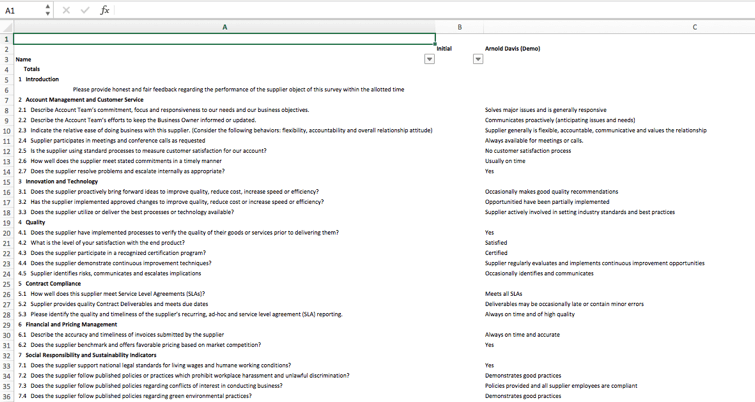This screenshot has height=402, width=755.
Task: Select the 'Totals' cell
Action: (x=32, y=69)
